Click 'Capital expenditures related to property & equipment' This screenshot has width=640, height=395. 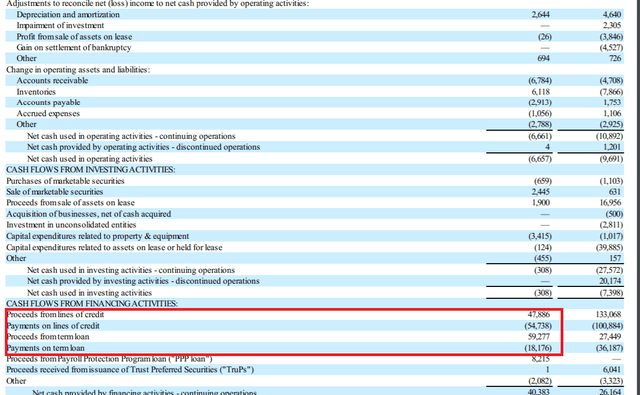coord(98,236)
